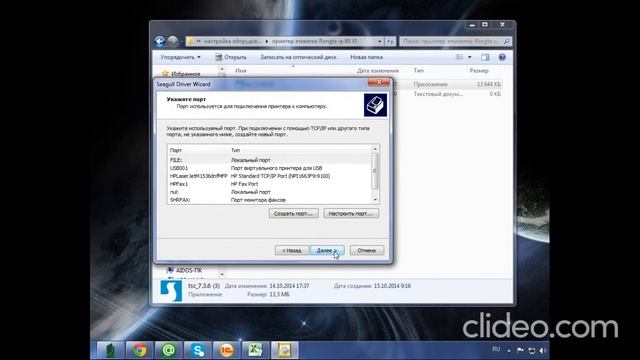640x360 pixels.
Task: Click the green app taskbar icon
Action: pos(110,350)
